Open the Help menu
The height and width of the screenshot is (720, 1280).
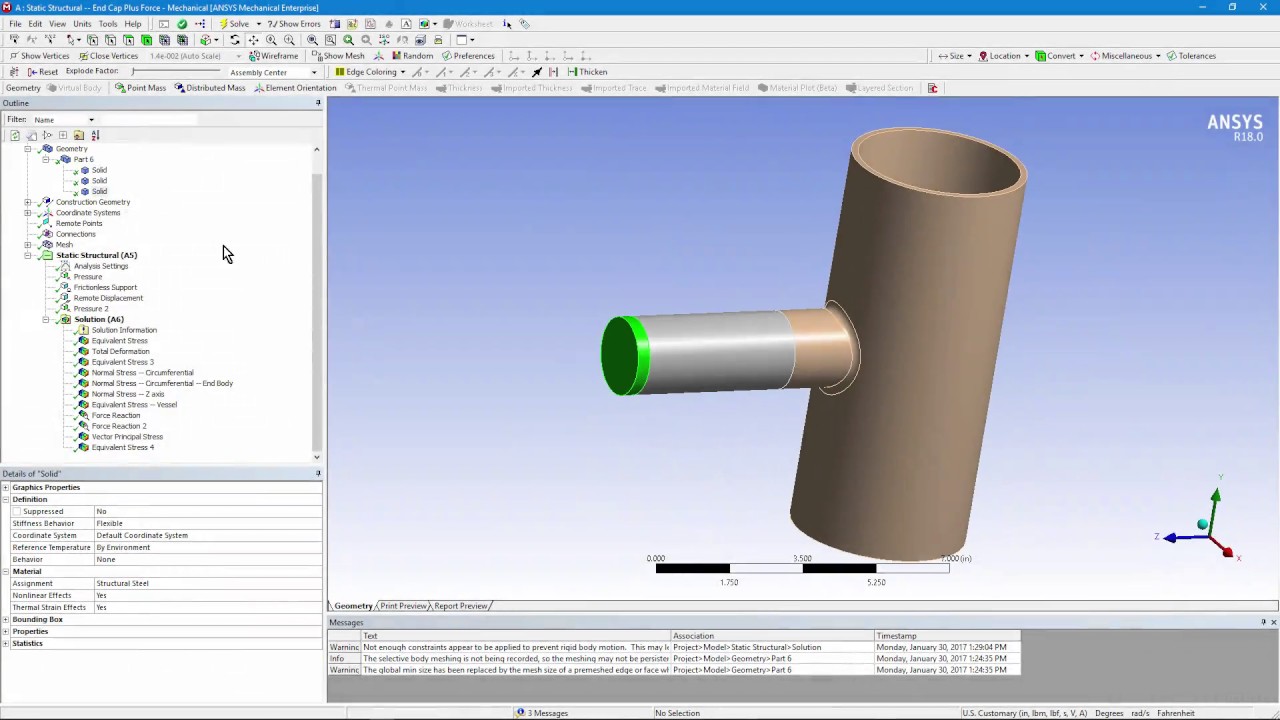[133, 24]
